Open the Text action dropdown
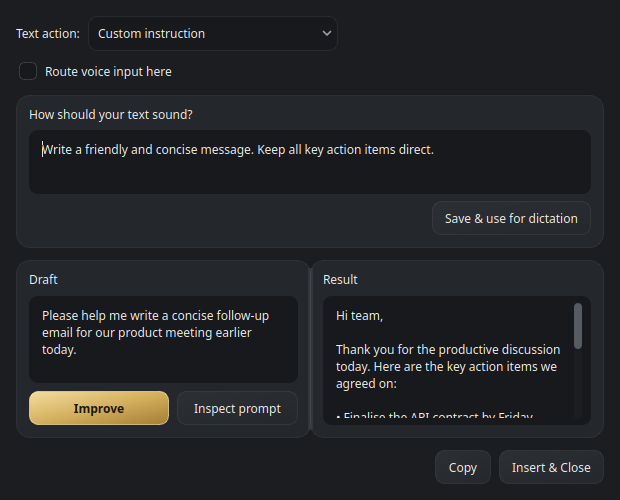620x500 pixels. [x=213, y=34]
